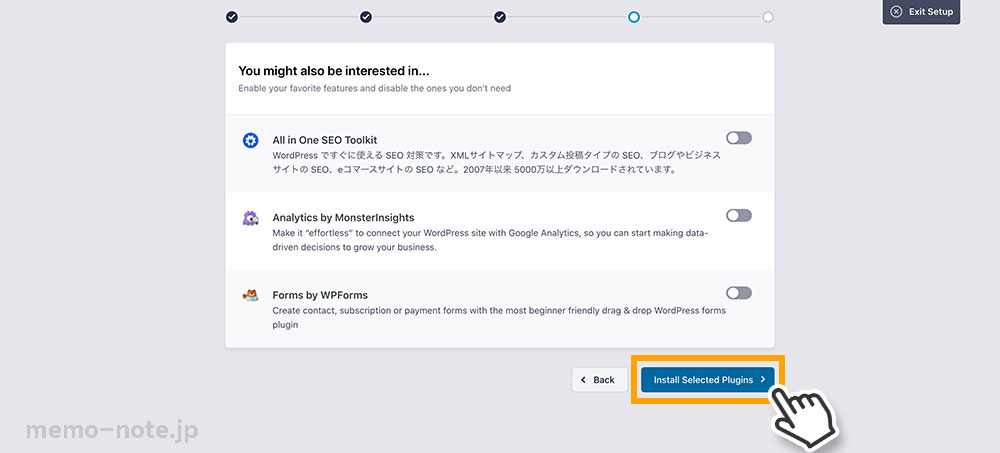Click the first completed step checkmark

click(232, 17)
